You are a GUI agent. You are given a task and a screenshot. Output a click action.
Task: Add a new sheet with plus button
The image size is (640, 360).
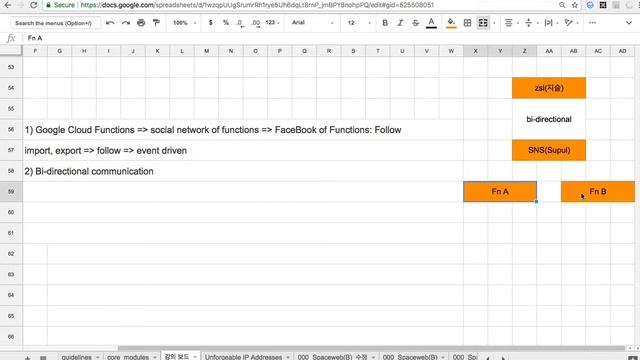[x=27, y=357]
